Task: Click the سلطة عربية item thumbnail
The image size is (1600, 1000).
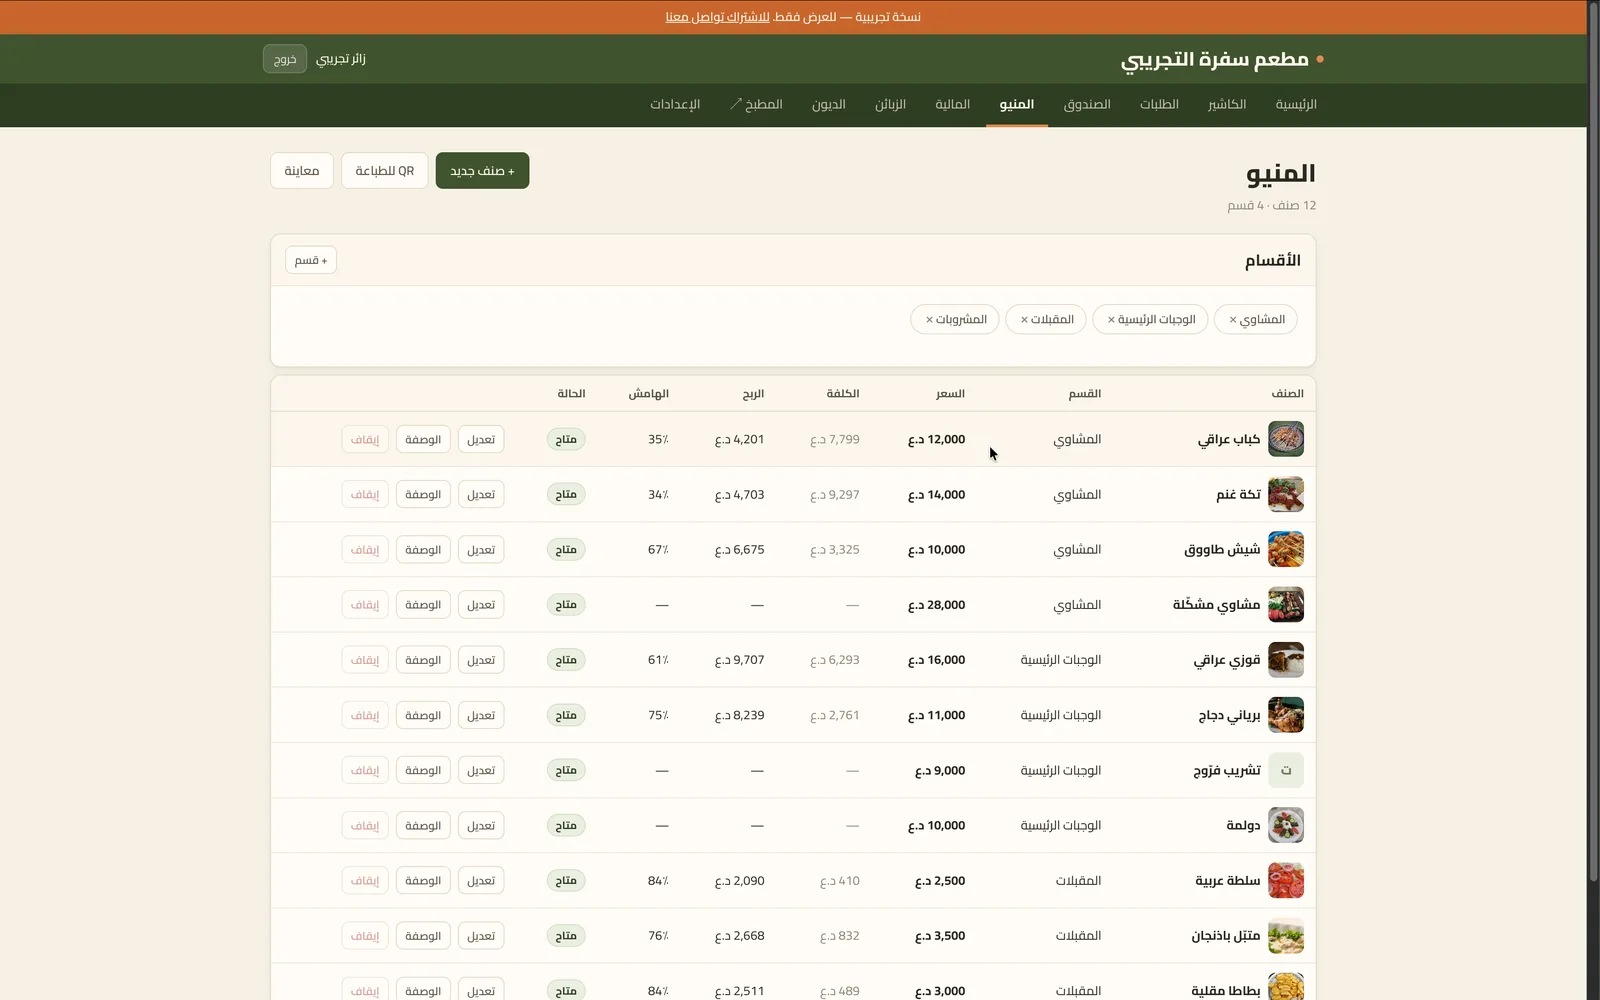Action: tap(1286, 881)
